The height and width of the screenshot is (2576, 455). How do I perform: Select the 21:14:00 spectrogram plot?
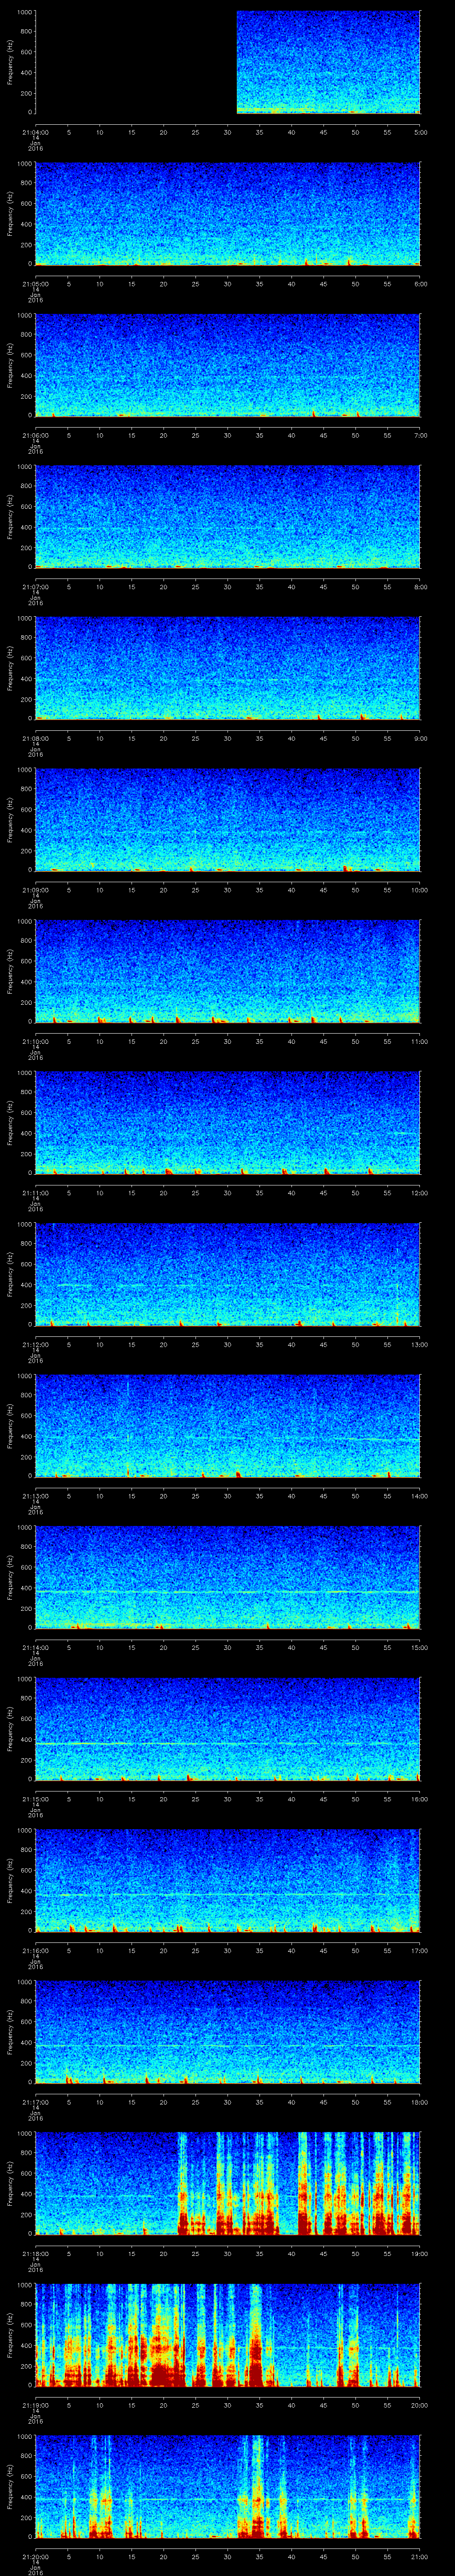[228, 1577]
